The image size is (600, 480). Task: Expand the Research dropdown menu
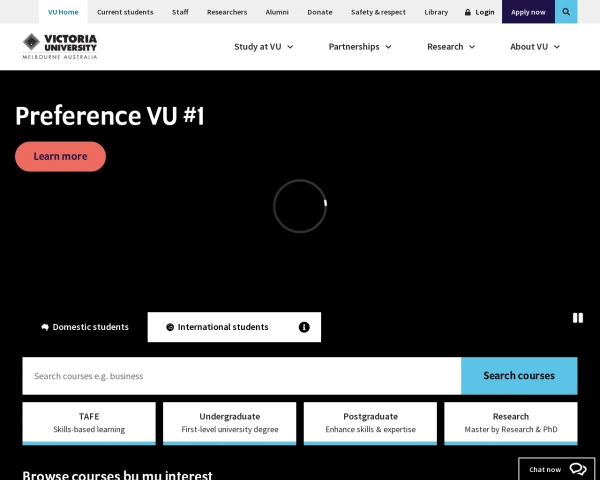[451, 47]
